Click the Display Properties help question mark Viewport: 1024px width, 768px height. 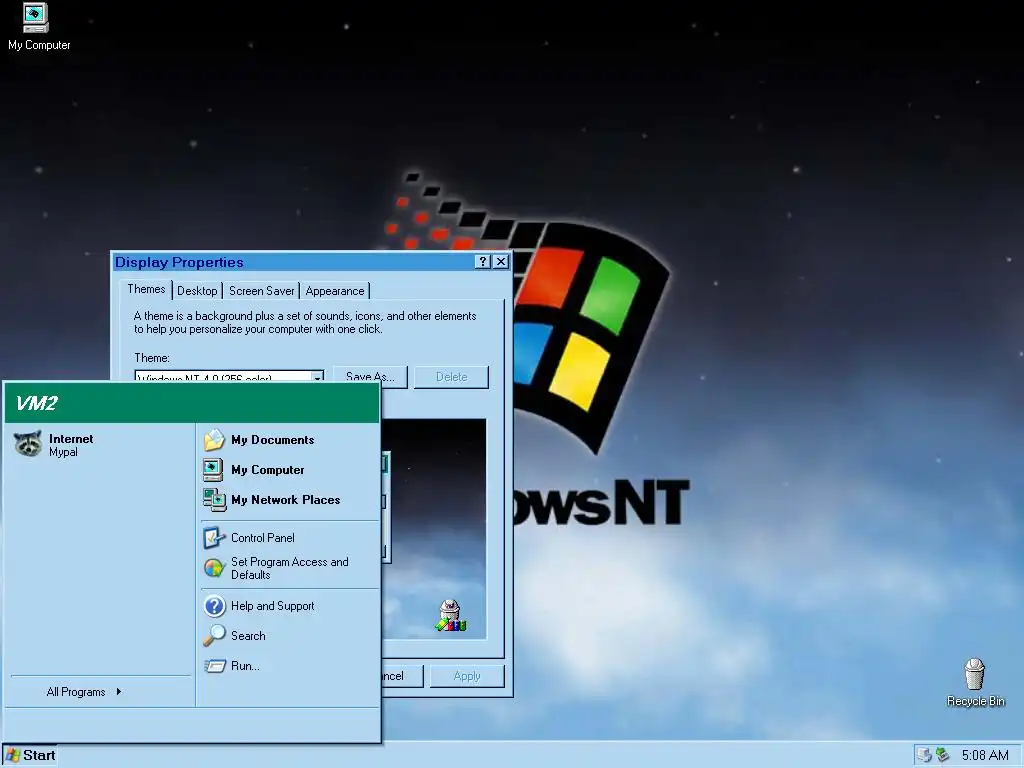(x=483, y=262)
